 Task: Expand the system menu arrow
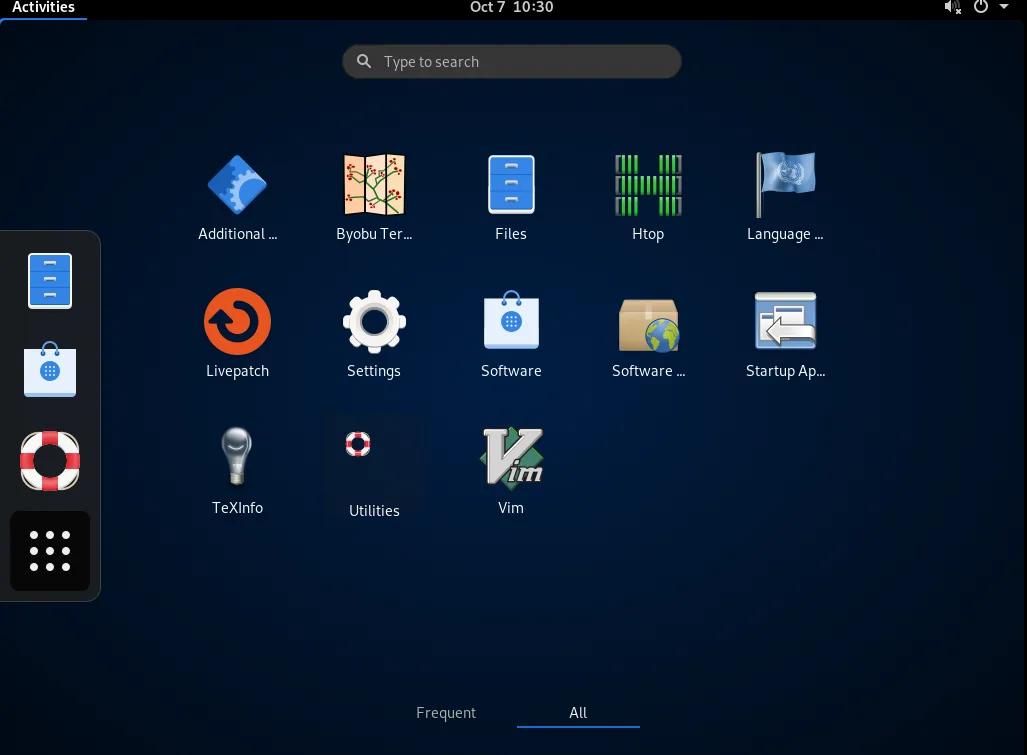pyautogui.click(x=1003, y=7)
